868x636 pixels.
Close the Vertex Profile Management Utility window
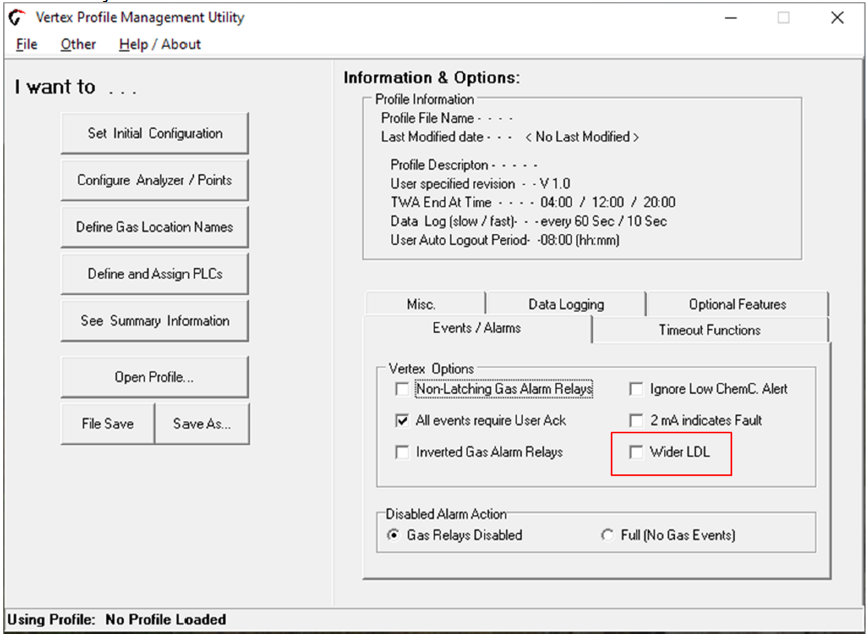coord(838,18)
